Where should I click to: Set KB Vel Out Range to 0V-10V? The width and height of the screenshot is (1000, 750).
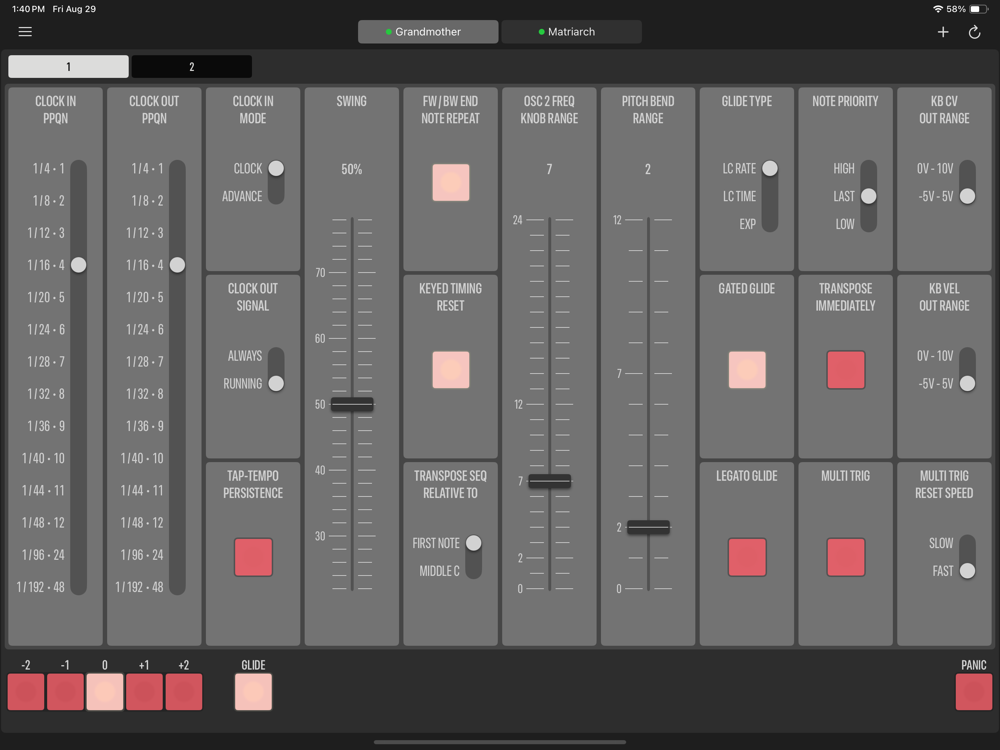click(x=935, y=356)
